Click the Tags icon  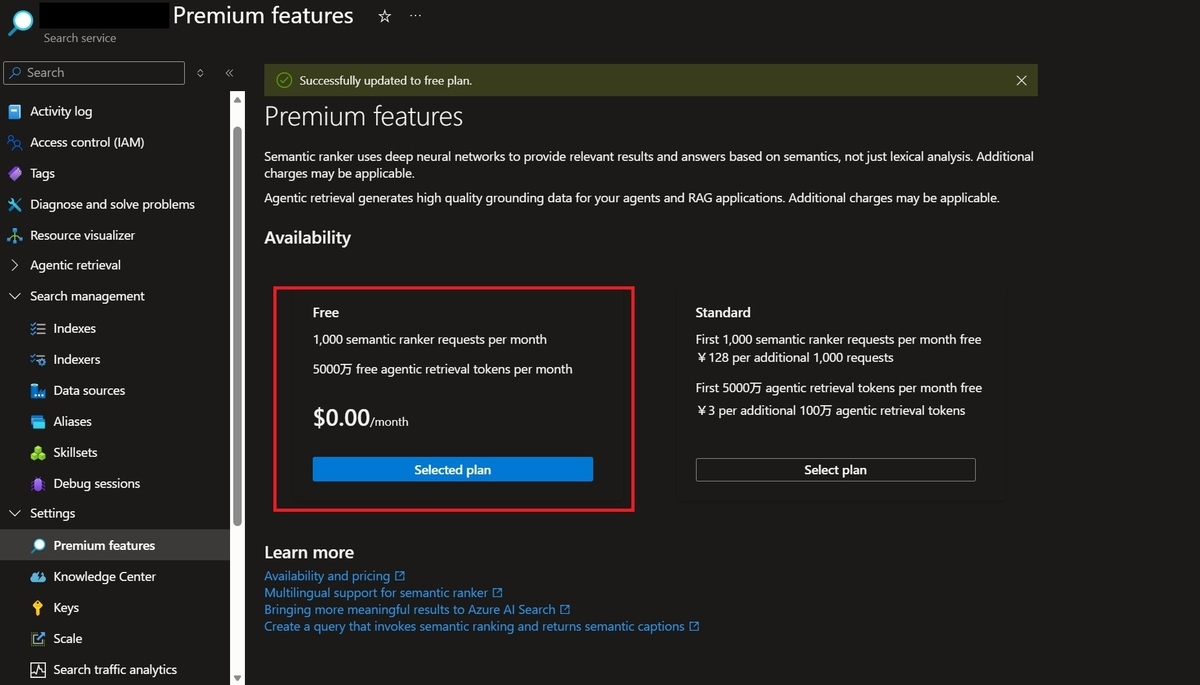pos(14,174)
